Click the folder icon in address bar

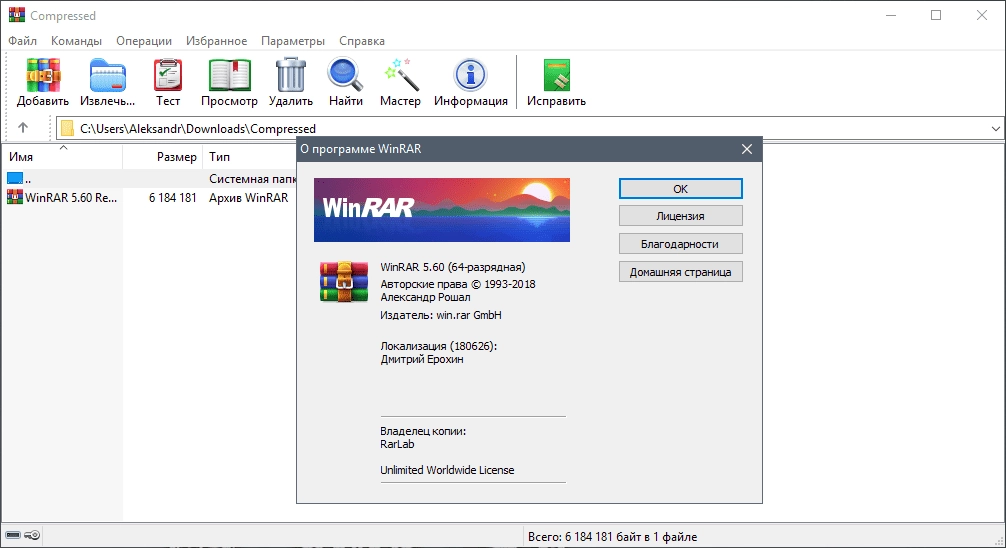(x=67, y=128)
